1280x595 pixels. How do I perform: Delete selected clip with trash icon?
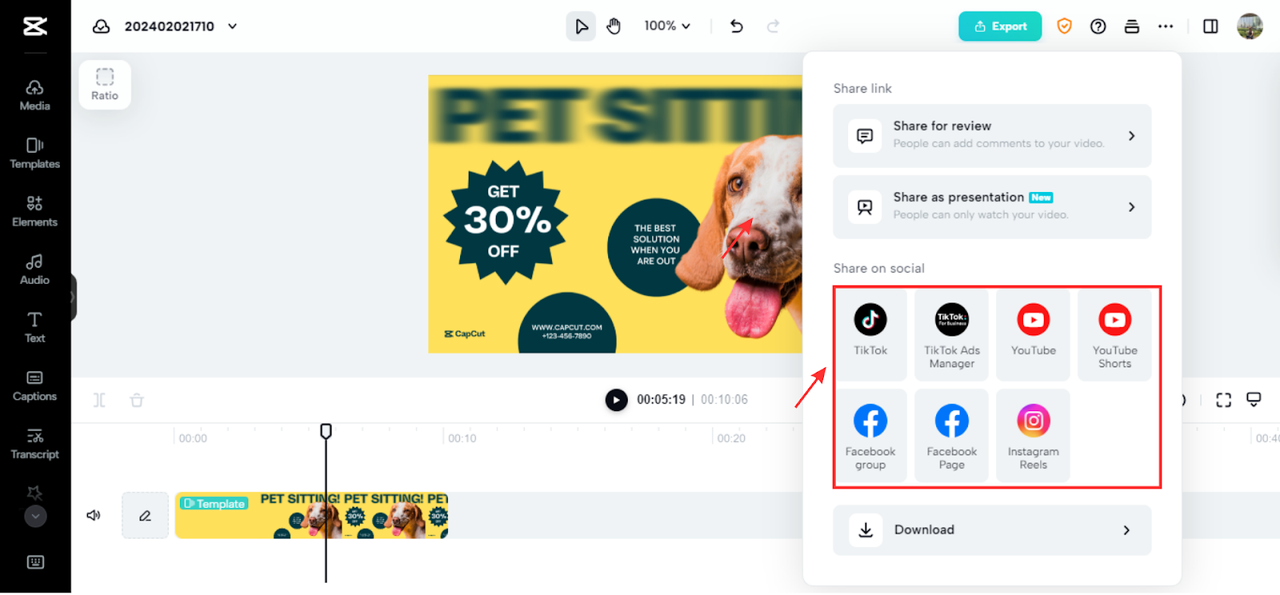tap(137, 400)
